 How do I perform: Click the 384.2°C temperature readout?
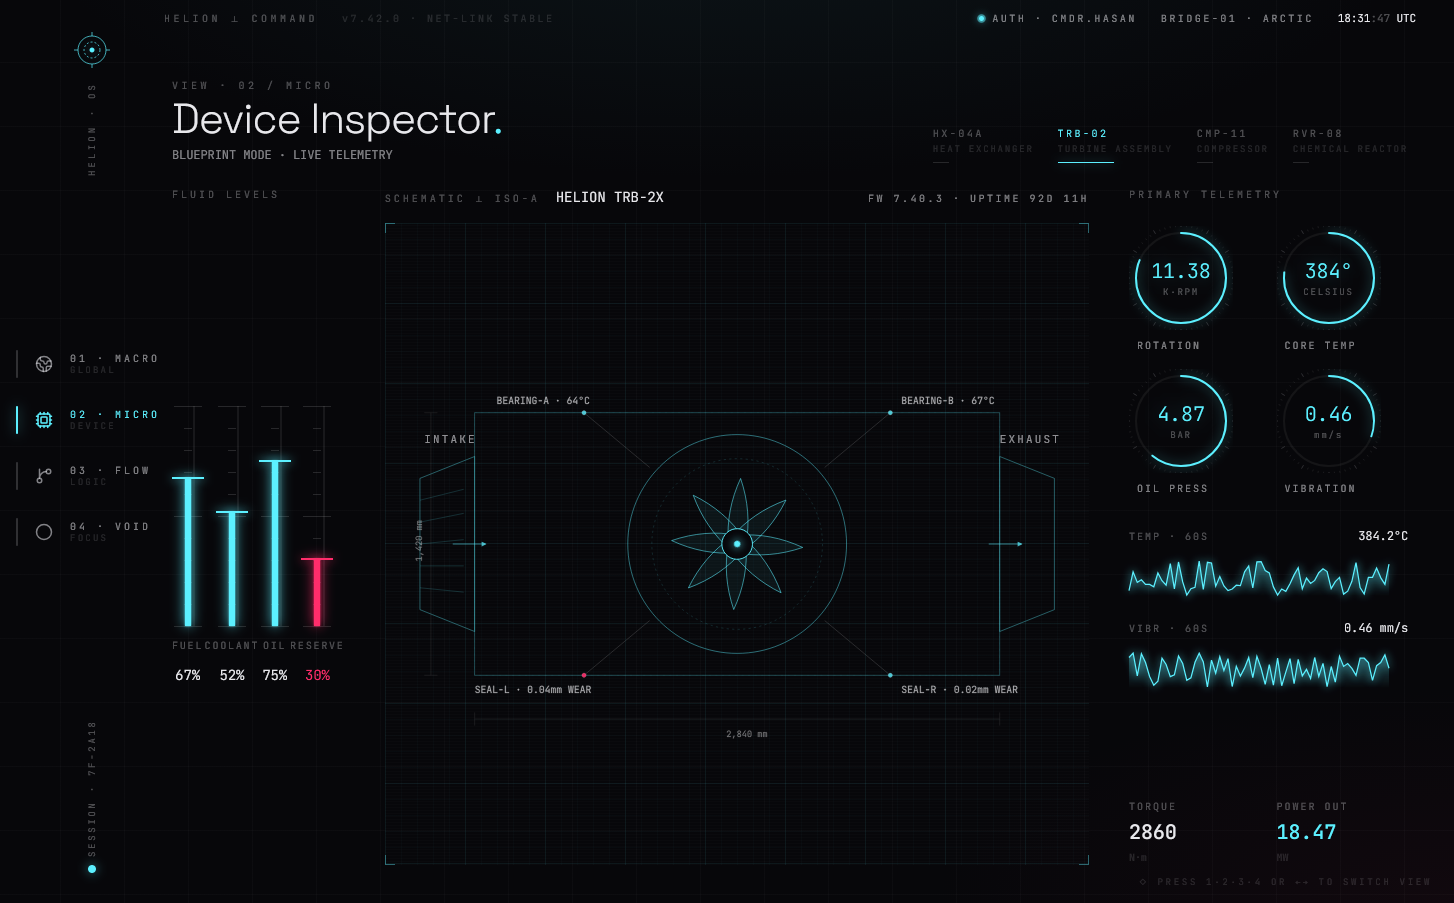[x=1383, y=536]
